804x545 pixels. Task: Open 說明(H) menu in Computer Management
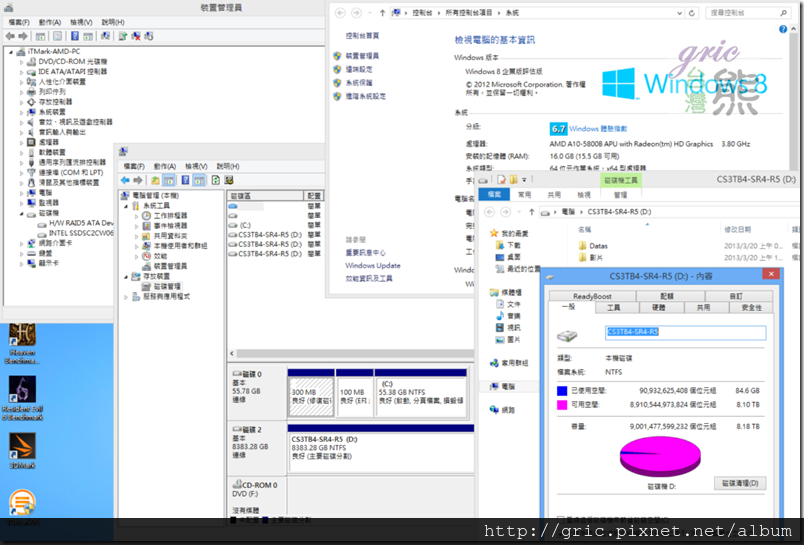click(x=228, y=166)
